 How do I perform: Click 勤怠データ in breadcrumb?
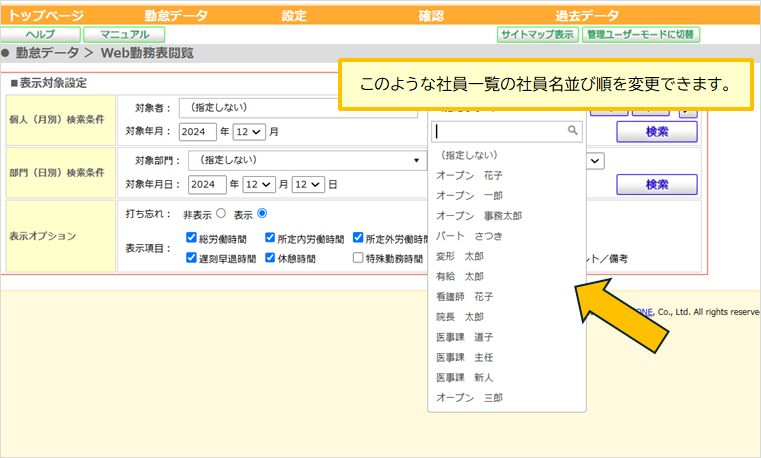[x=47, y=53]
